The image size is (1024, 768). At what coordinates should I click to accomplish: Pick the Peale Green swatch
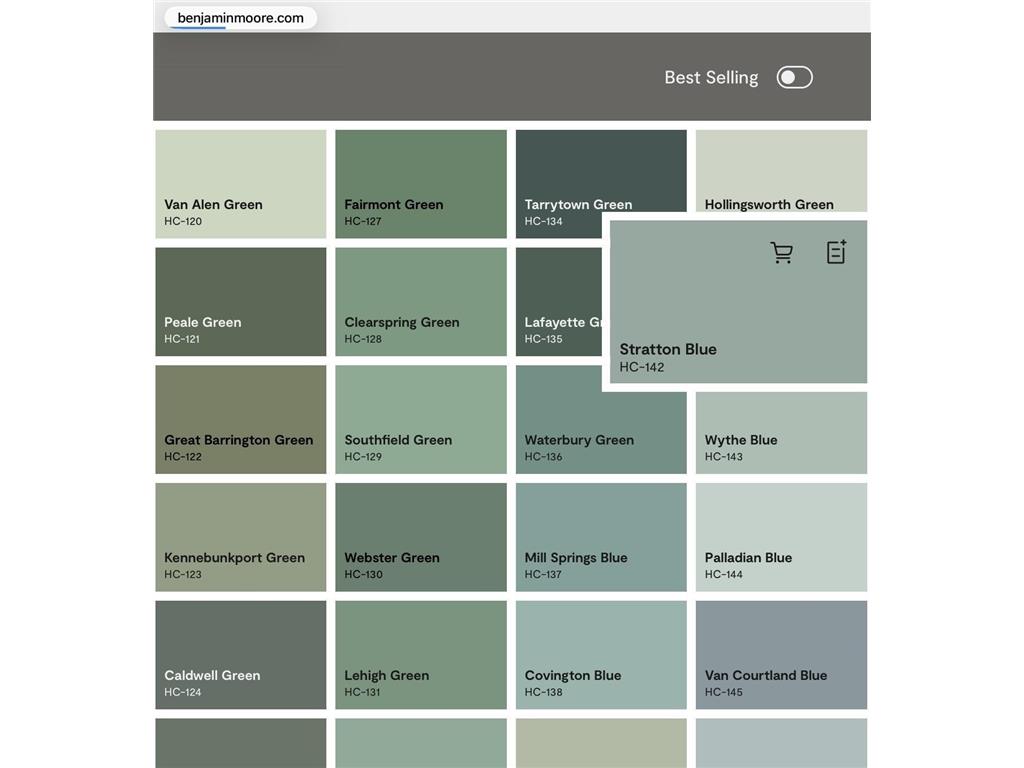(240, 302)
